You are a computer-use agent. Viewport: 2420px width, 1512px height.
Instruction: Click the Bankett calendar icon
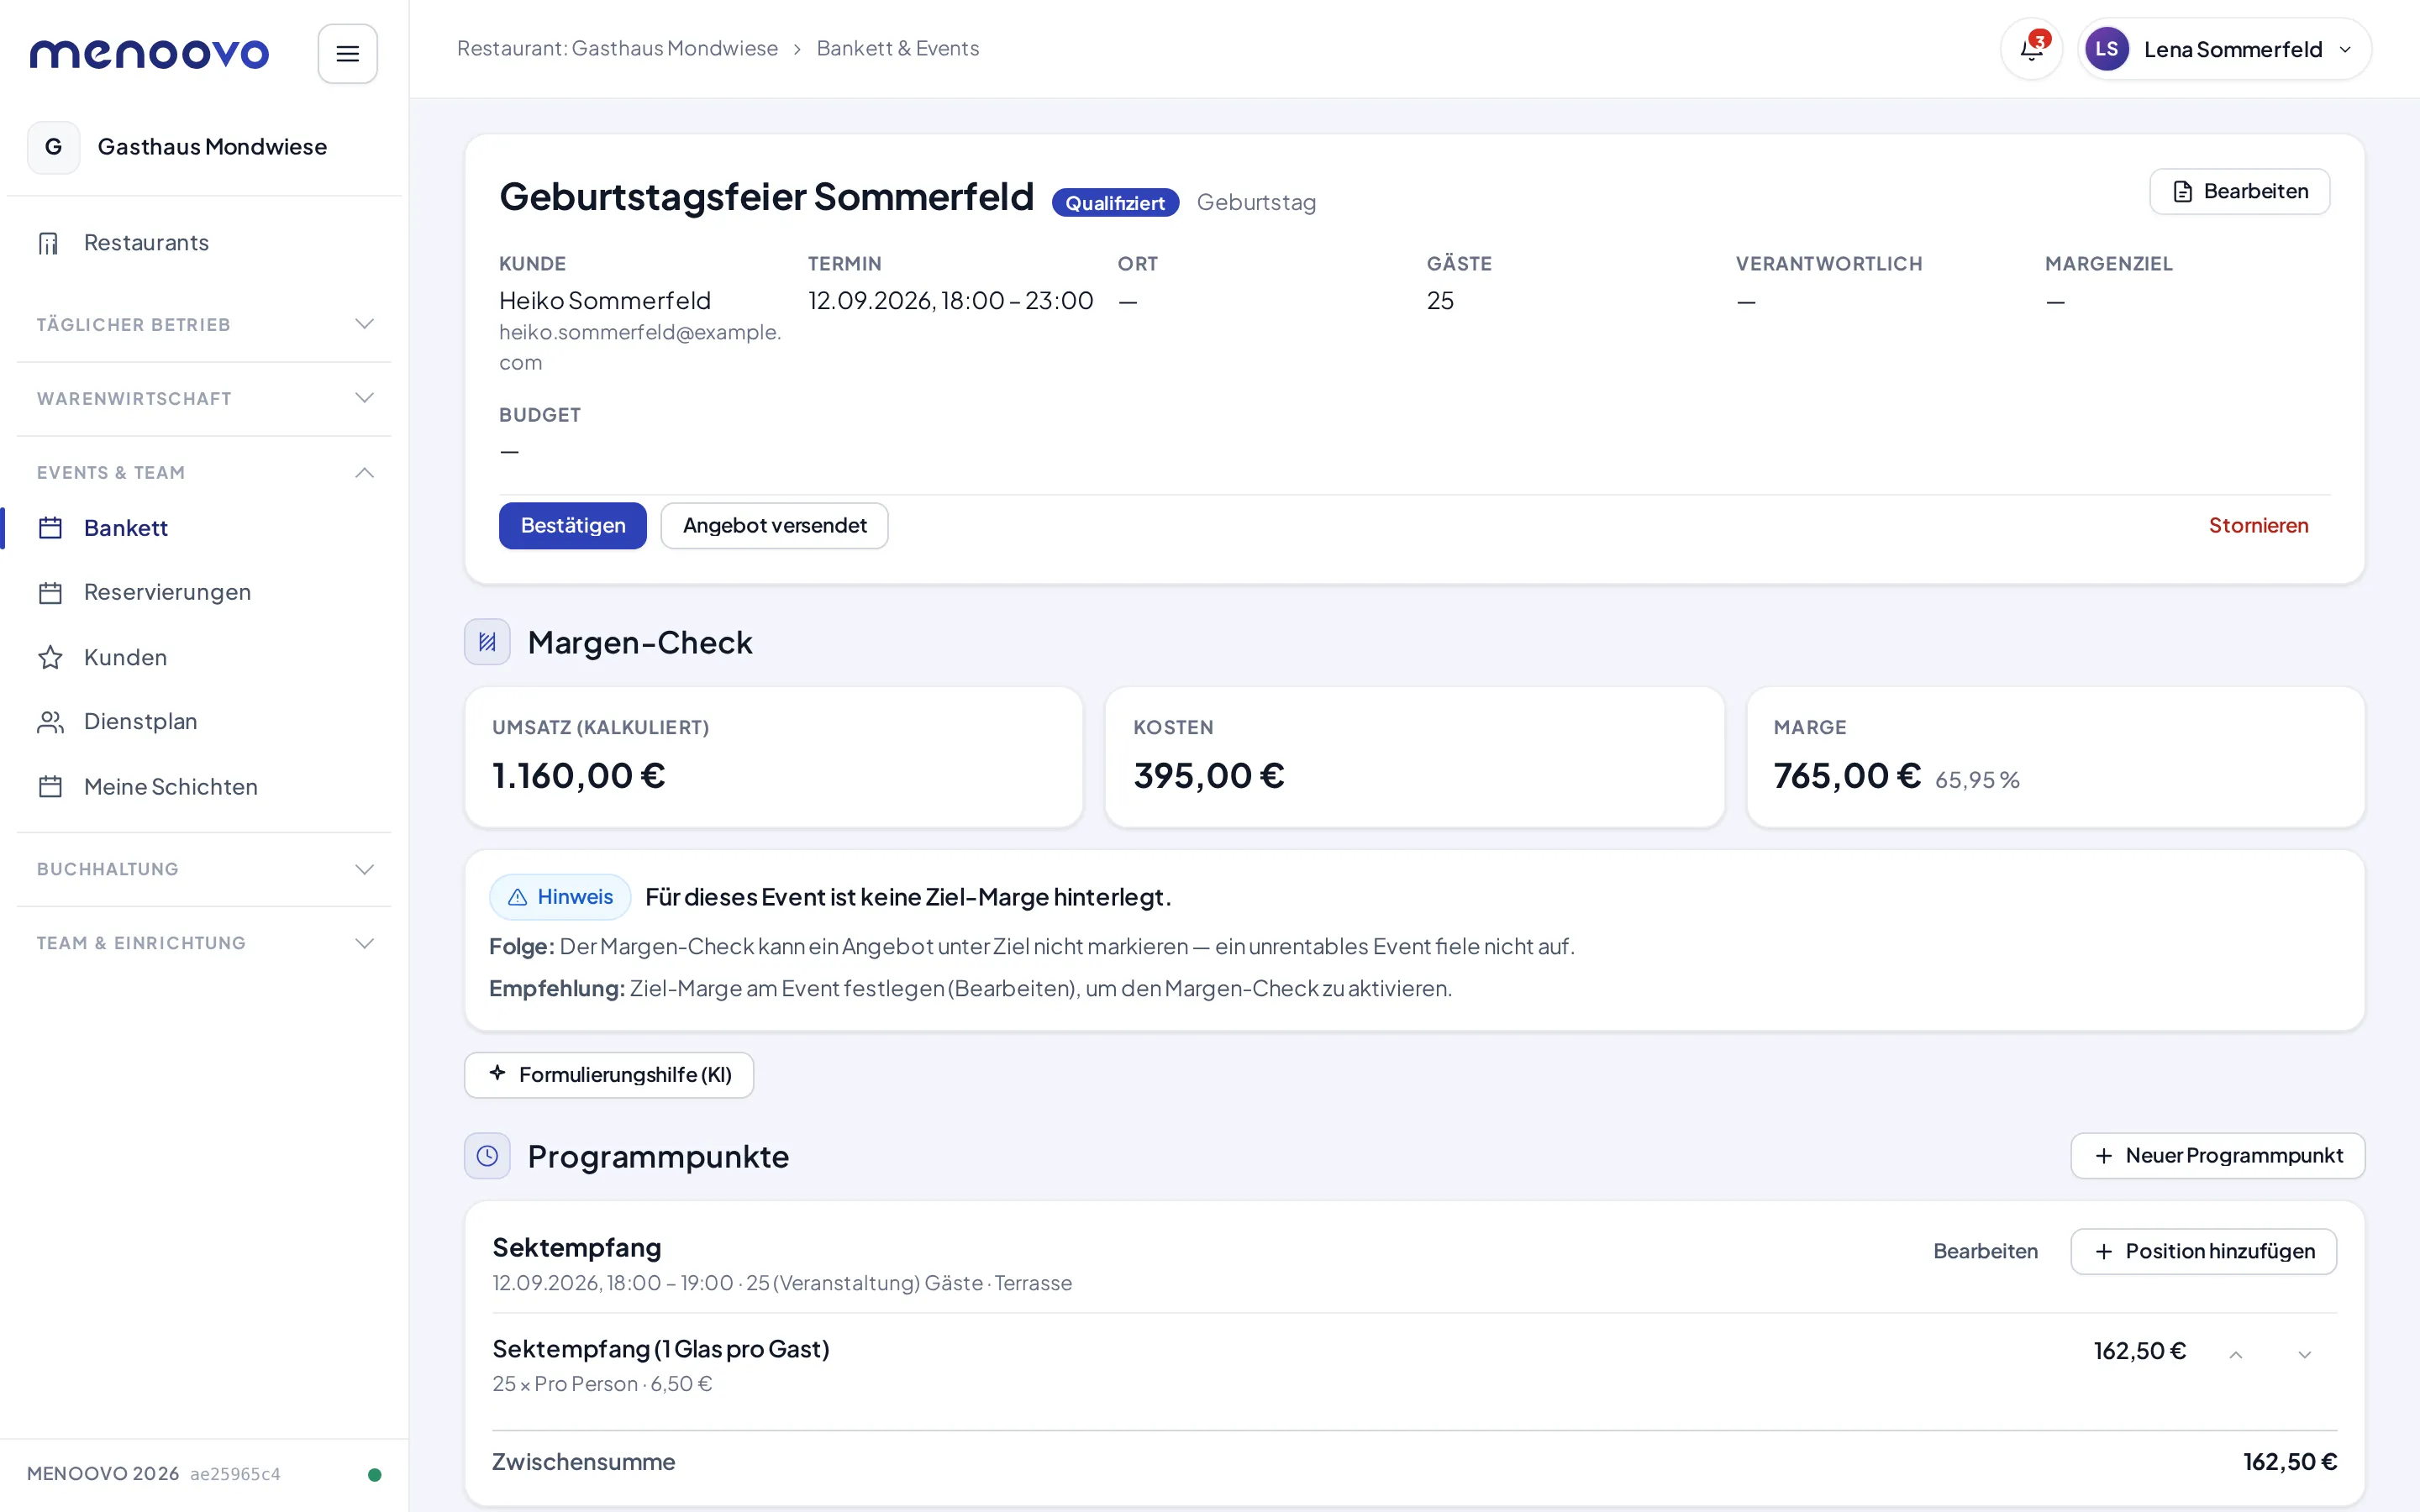pyautogui.click(x=50, y=528)
